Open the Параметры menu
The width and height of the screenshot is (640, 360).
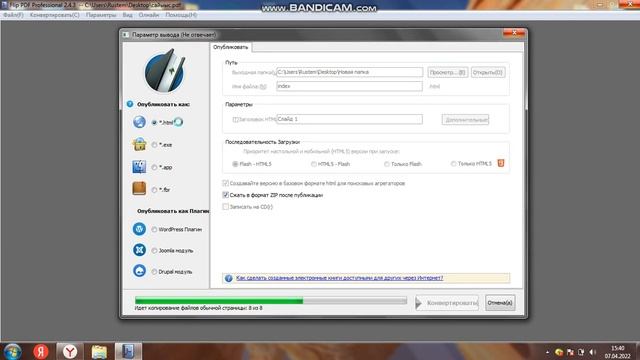[101, 15]
